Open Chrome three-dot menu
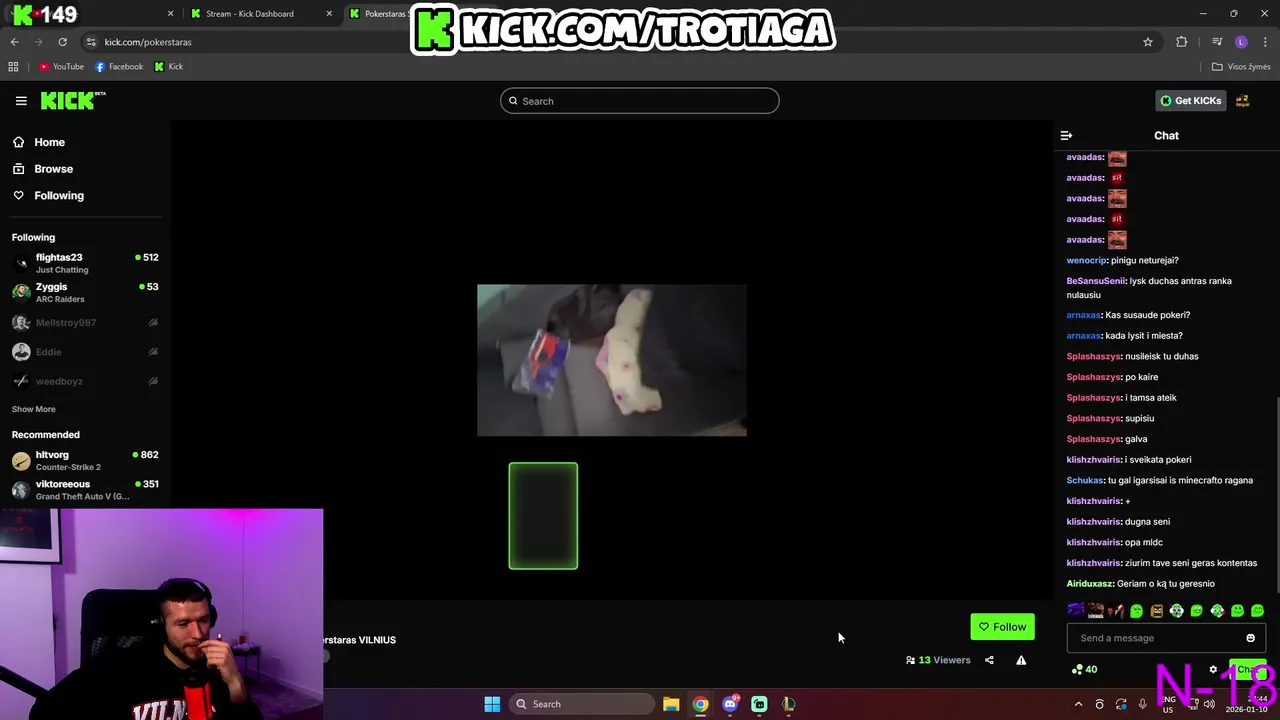Viewport: 1280px width, 720px height. click(x=1266, y=42)
